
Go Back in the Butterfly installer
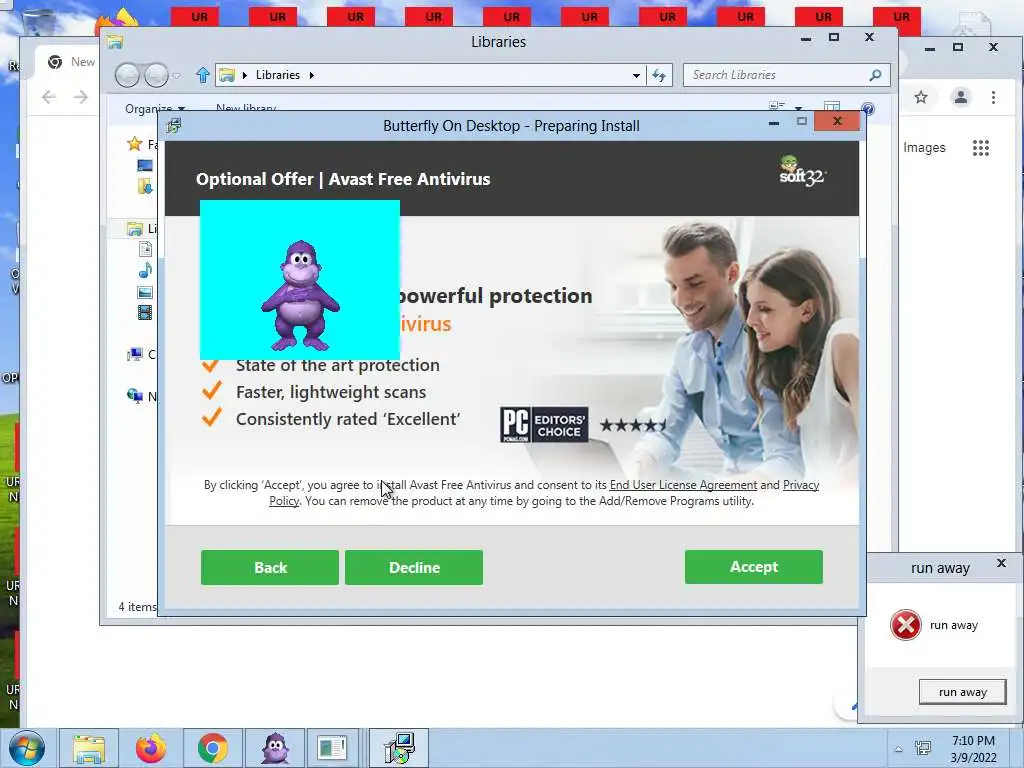[x=270, y=568]
